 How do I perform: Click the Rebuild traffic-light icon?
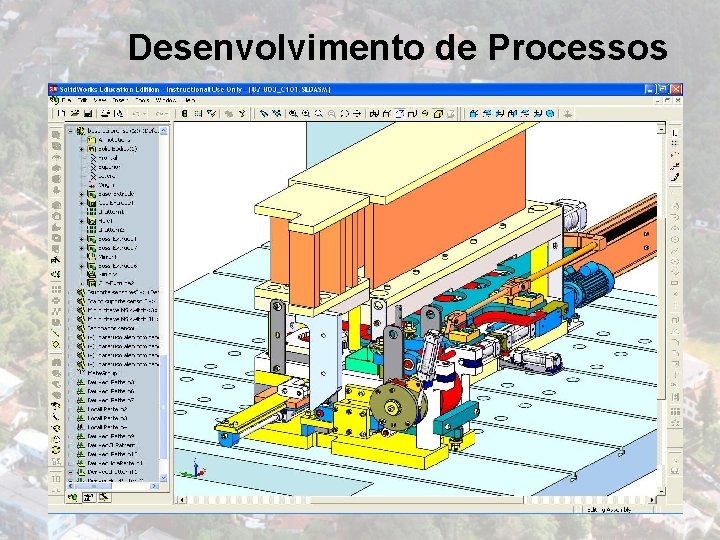[185, 113]
